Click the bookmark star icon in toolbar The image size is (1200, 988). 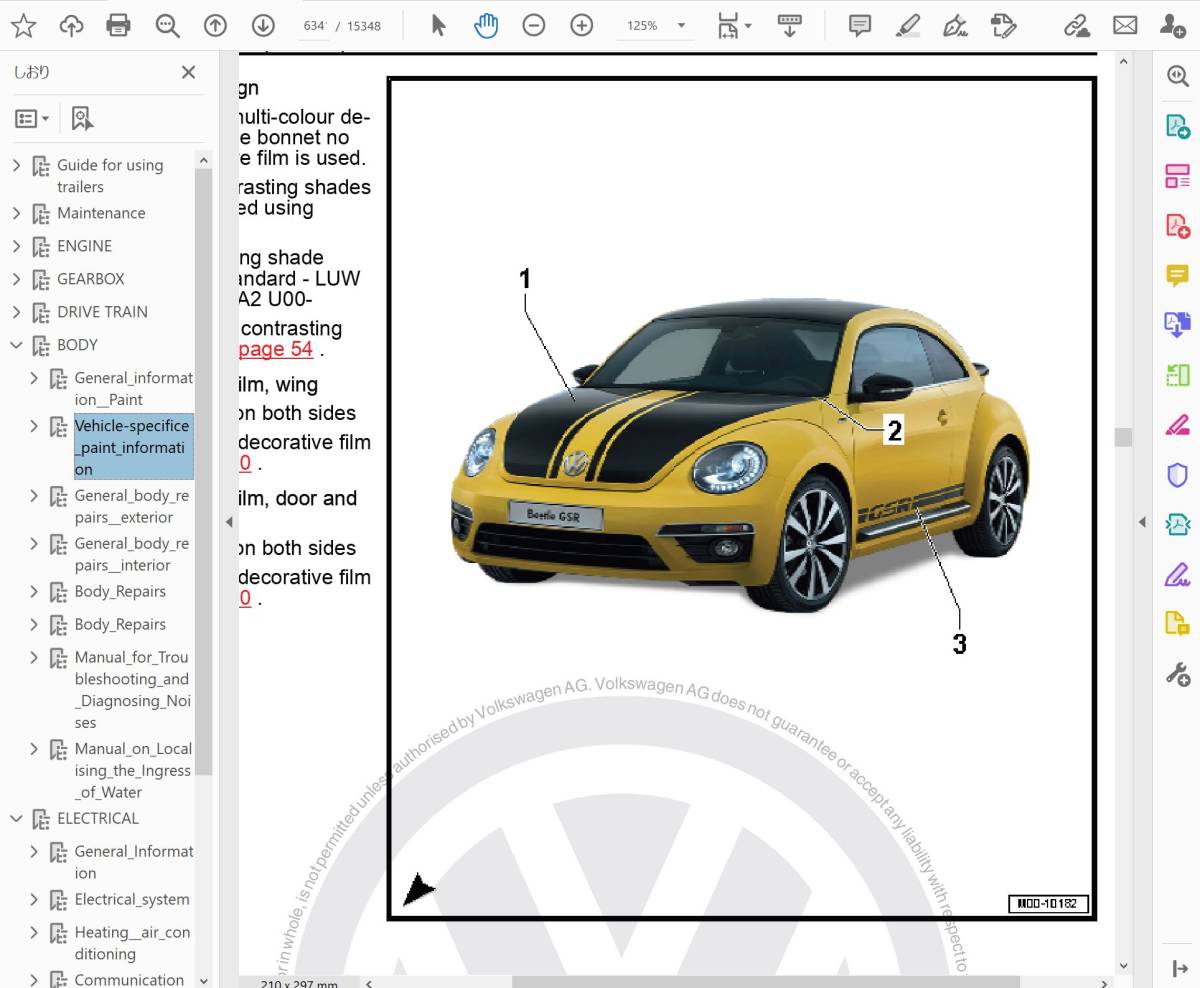(23, 25)
